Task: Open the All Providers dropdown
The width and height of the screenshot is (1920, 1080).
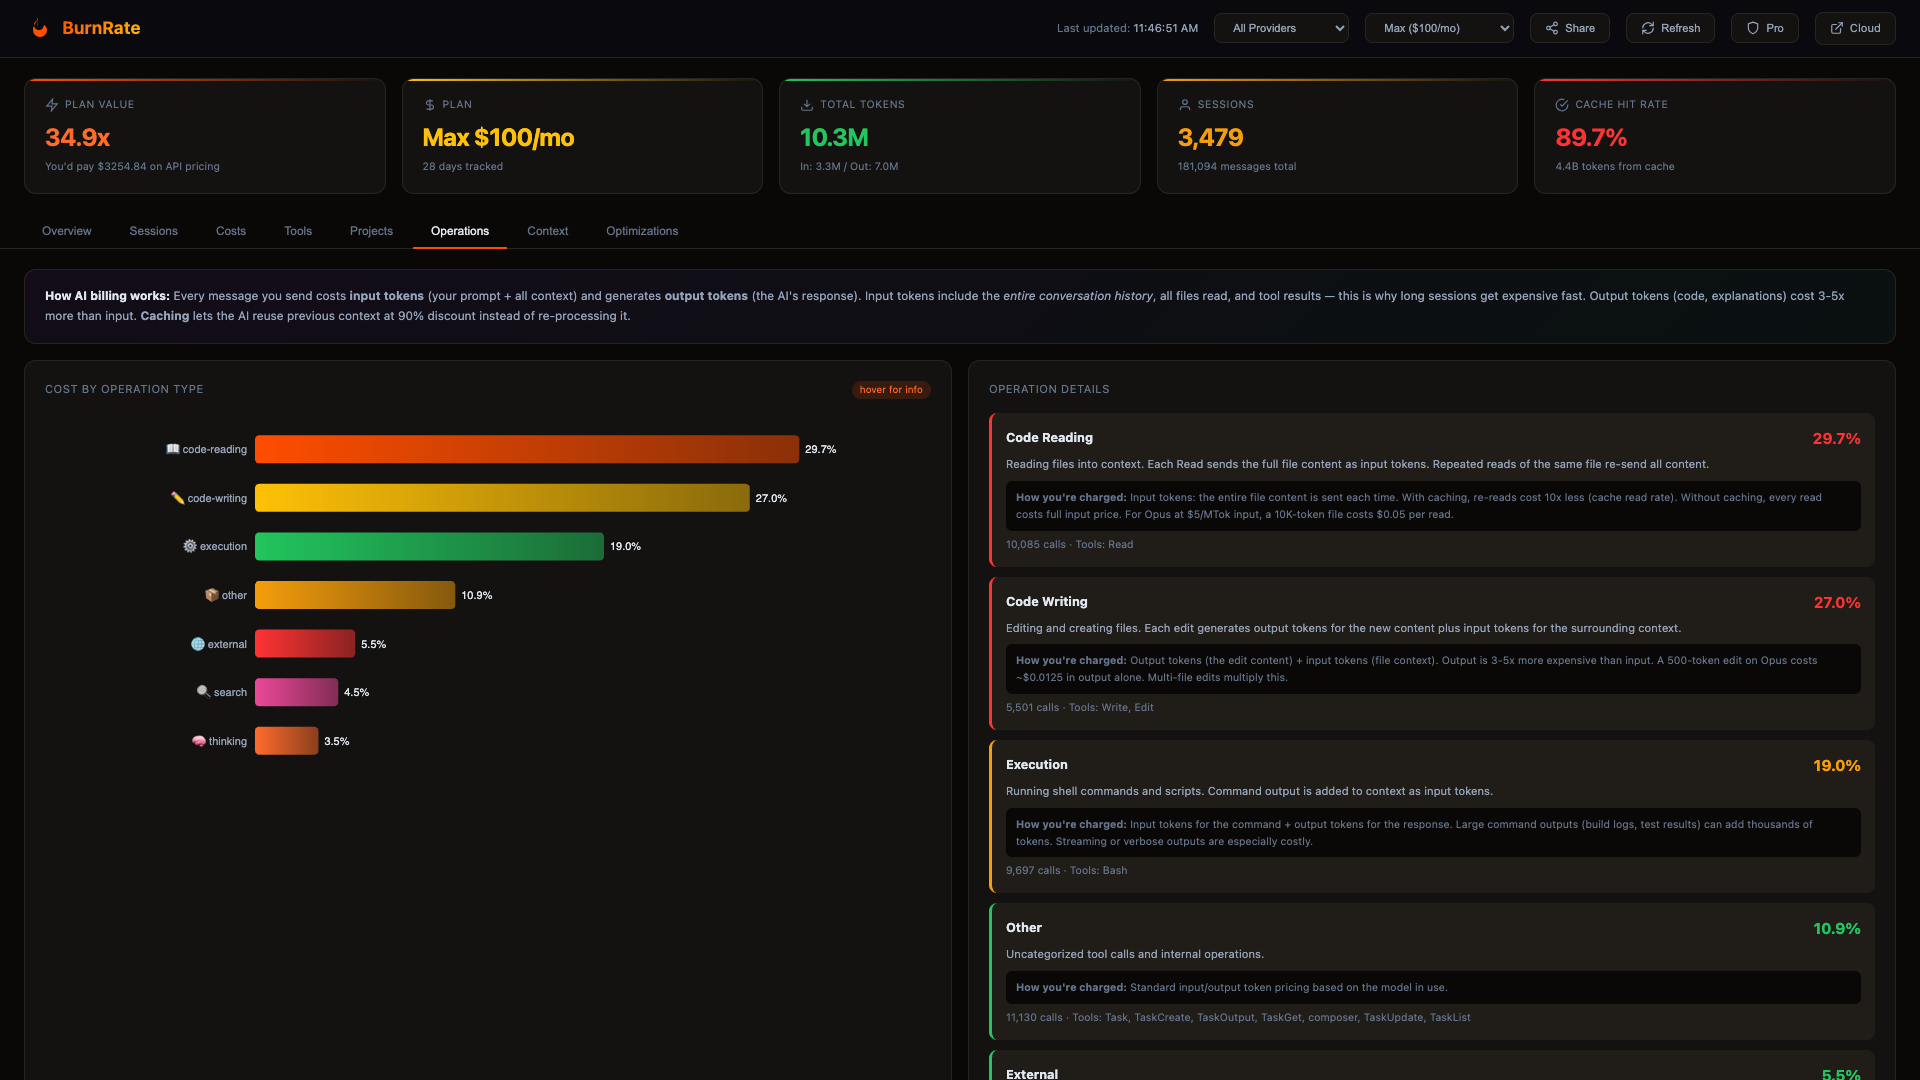Action: [1281, 28]
